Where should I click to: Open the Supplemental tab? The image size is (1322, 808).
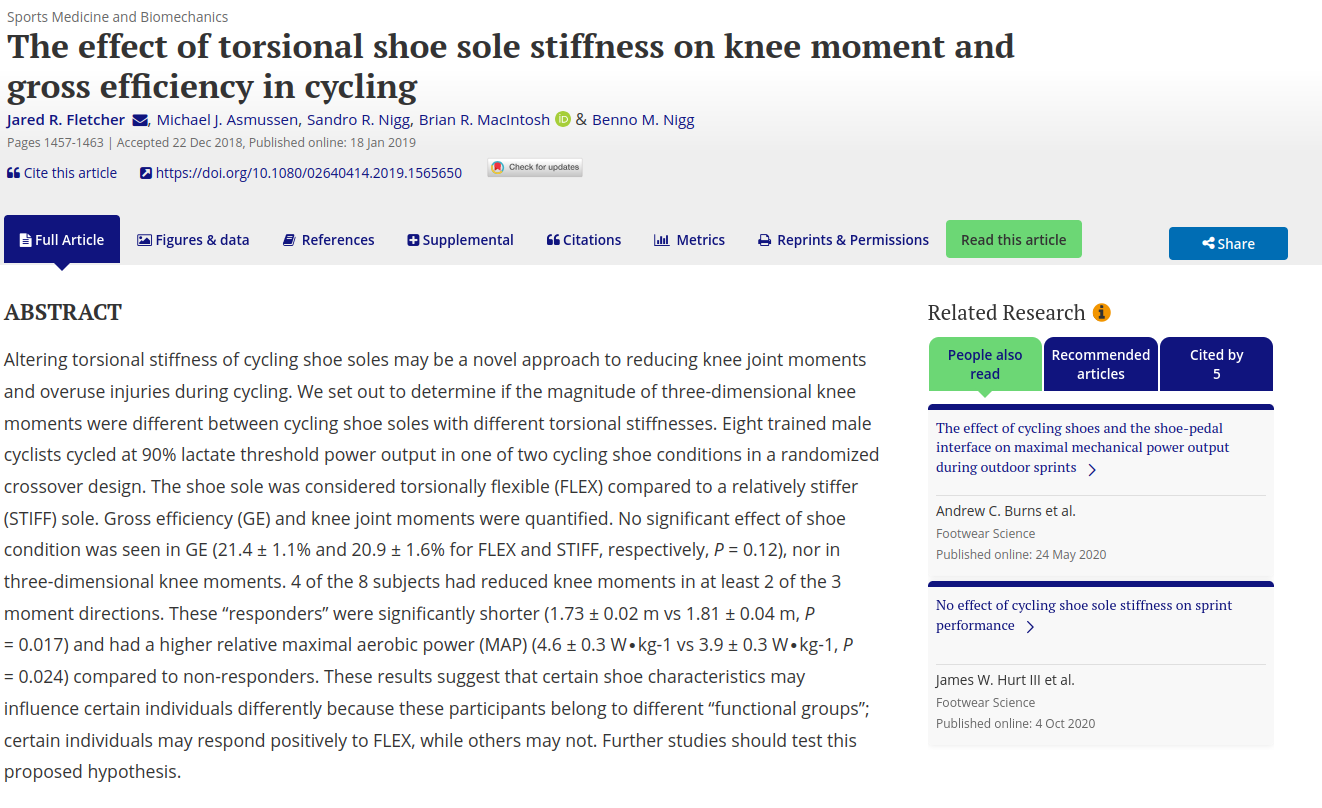pyautogui.click(x=460, y=240)
